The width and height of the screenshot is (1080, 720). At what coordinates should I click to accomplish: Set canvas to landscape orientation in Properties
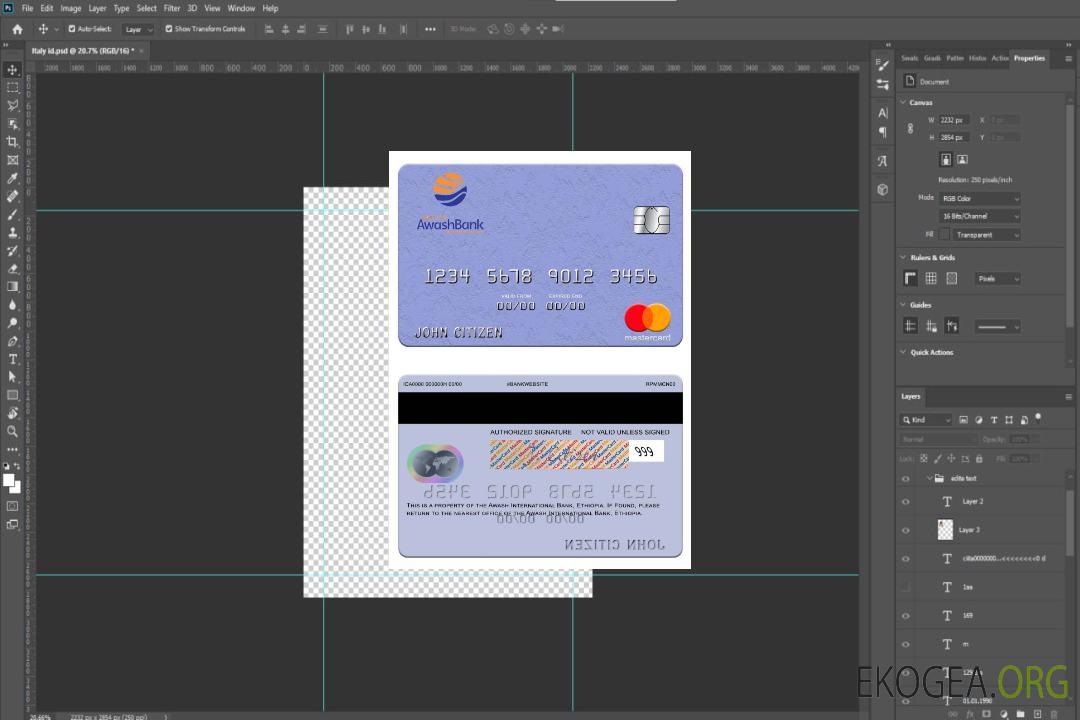pyautogui.click(x=962, y=159)
